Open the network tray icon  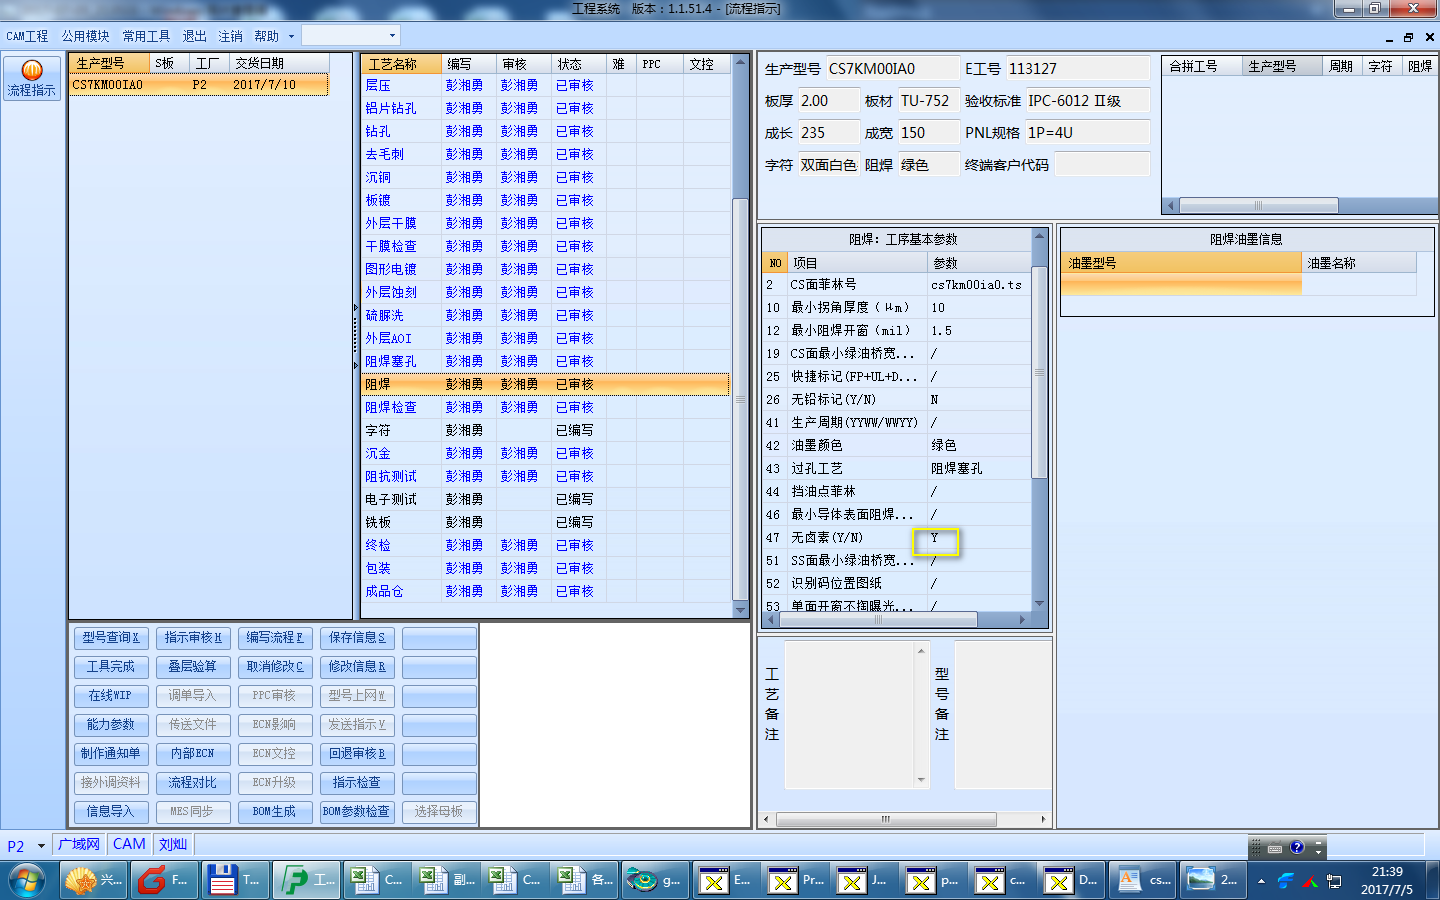(x=1334, y=881)
